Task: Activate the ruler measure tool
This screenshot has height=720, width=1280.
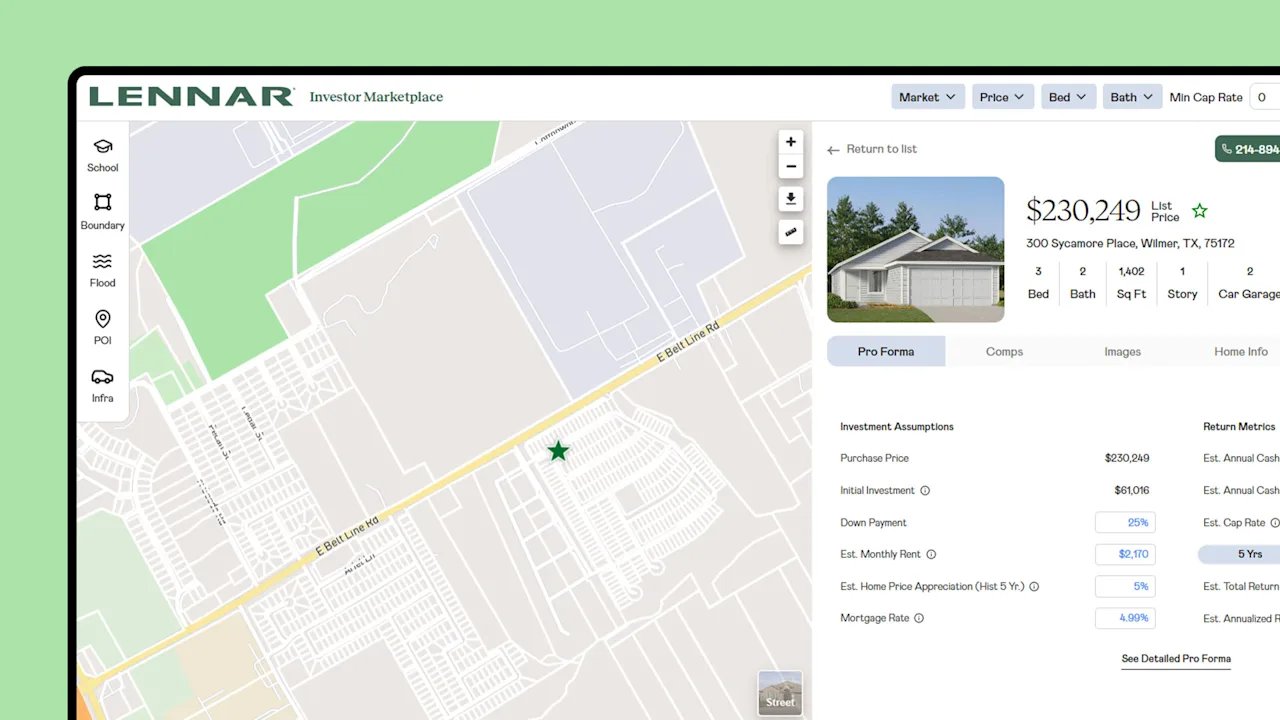Action: click(x=791, y=232)
